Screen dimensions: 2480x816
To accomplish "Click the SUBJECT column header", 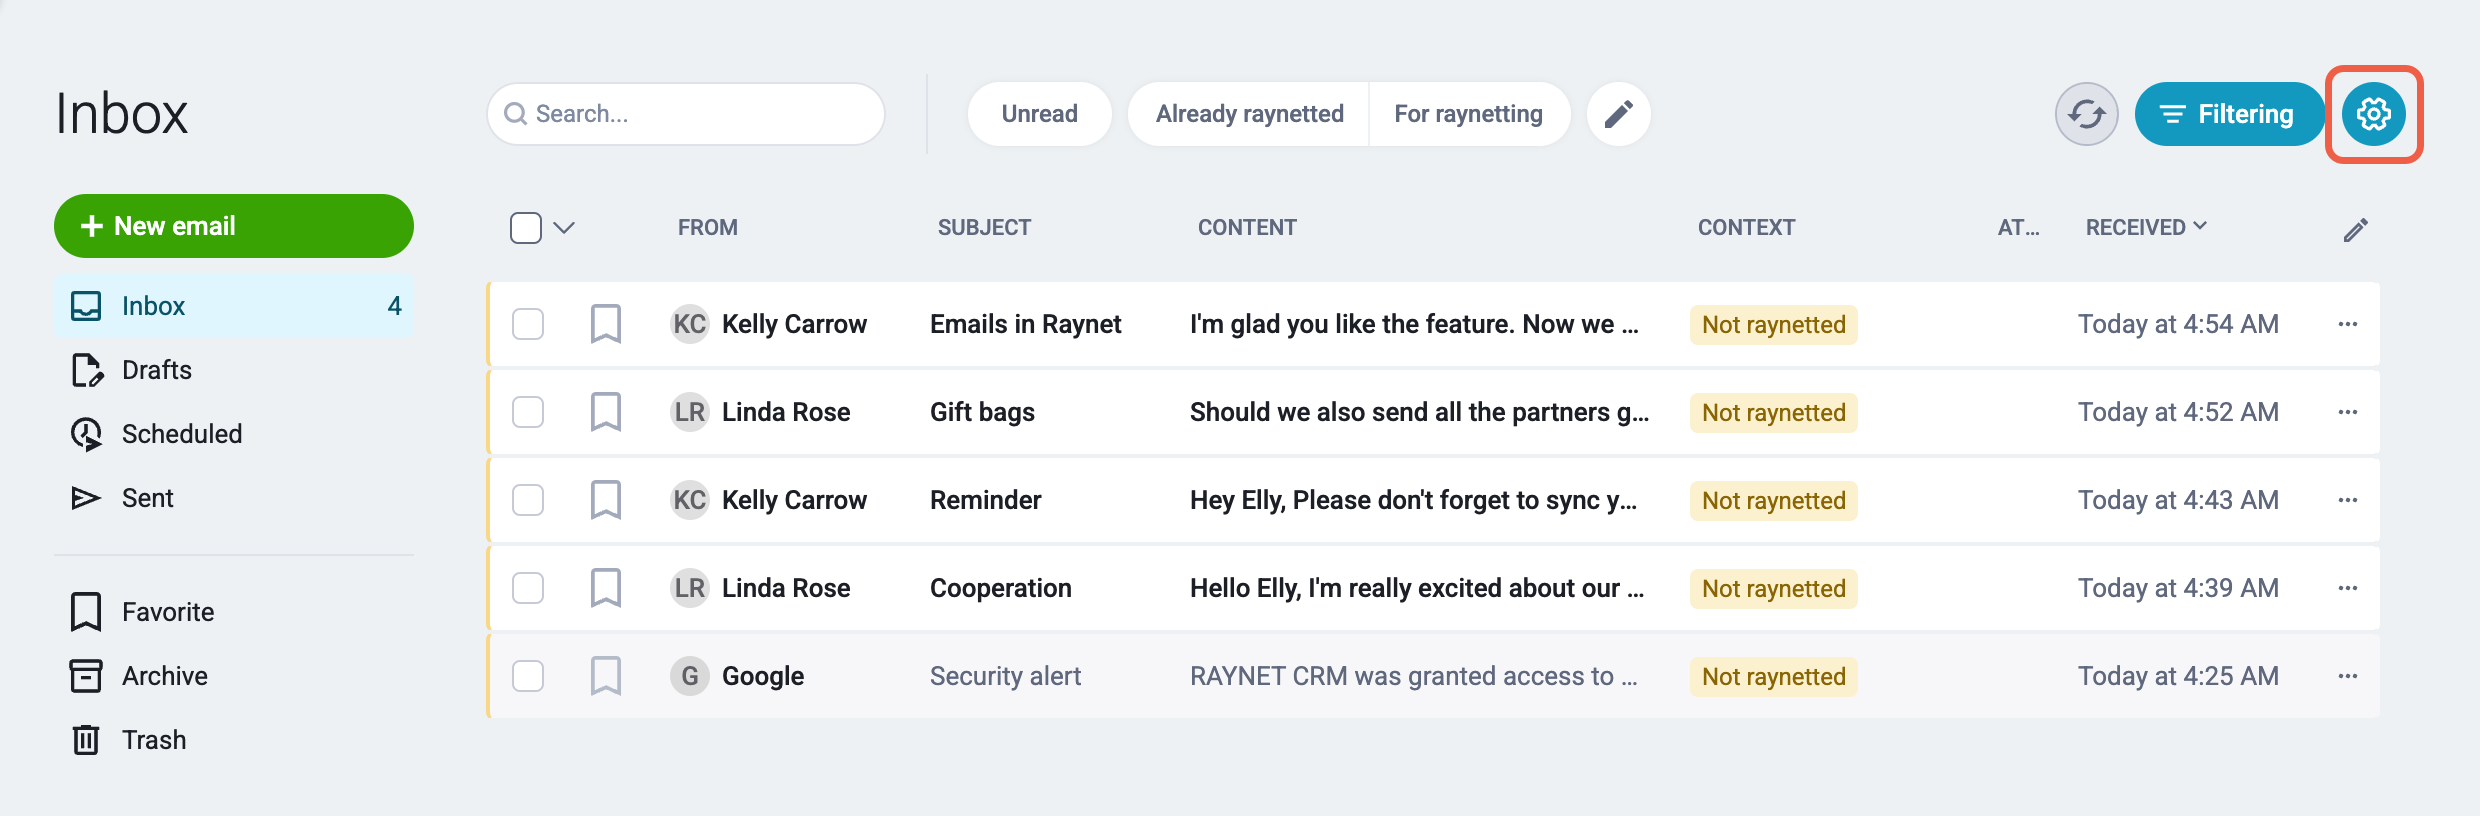I will pyautogui.click(x=984, y=228).
